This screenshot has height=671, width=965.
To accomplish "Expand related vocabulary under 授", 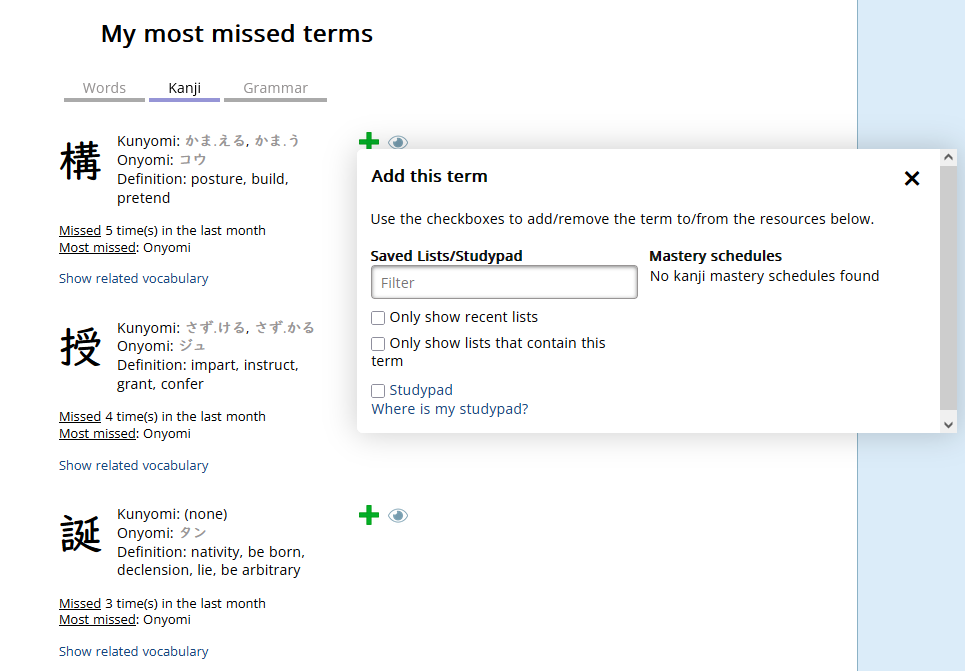I will click(134, 465).
